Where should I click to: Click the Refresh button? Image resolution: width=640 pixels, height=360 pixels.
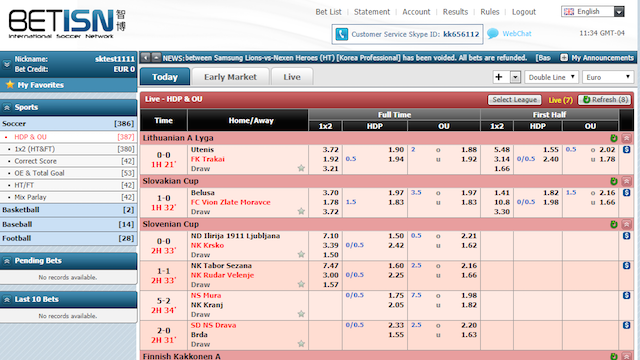pyautogui.click(x=604, y=100)
